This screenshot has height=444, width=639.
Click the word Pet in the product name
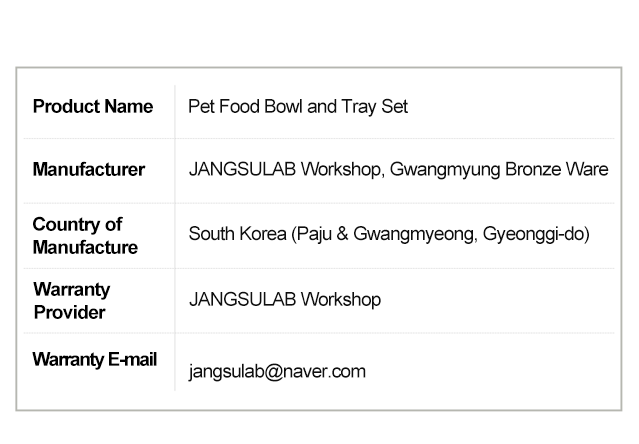[x=202, y=107]
